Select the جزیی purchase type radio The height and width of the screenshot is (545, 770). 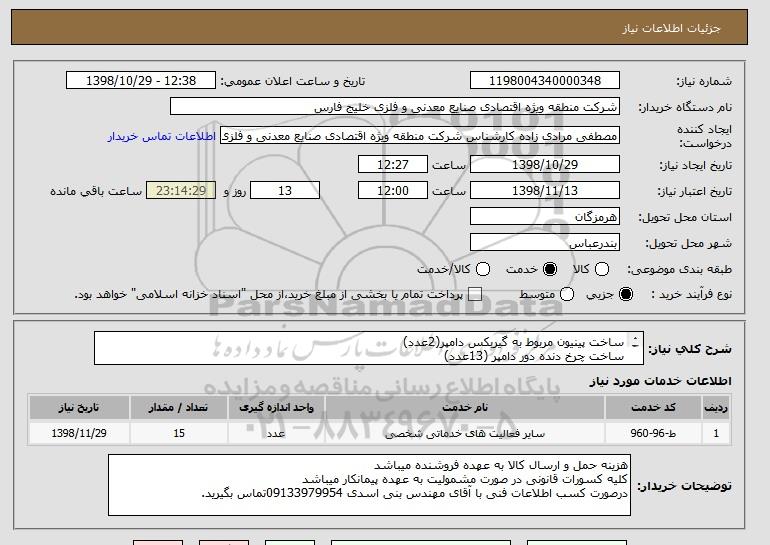[x=626, y=294]
